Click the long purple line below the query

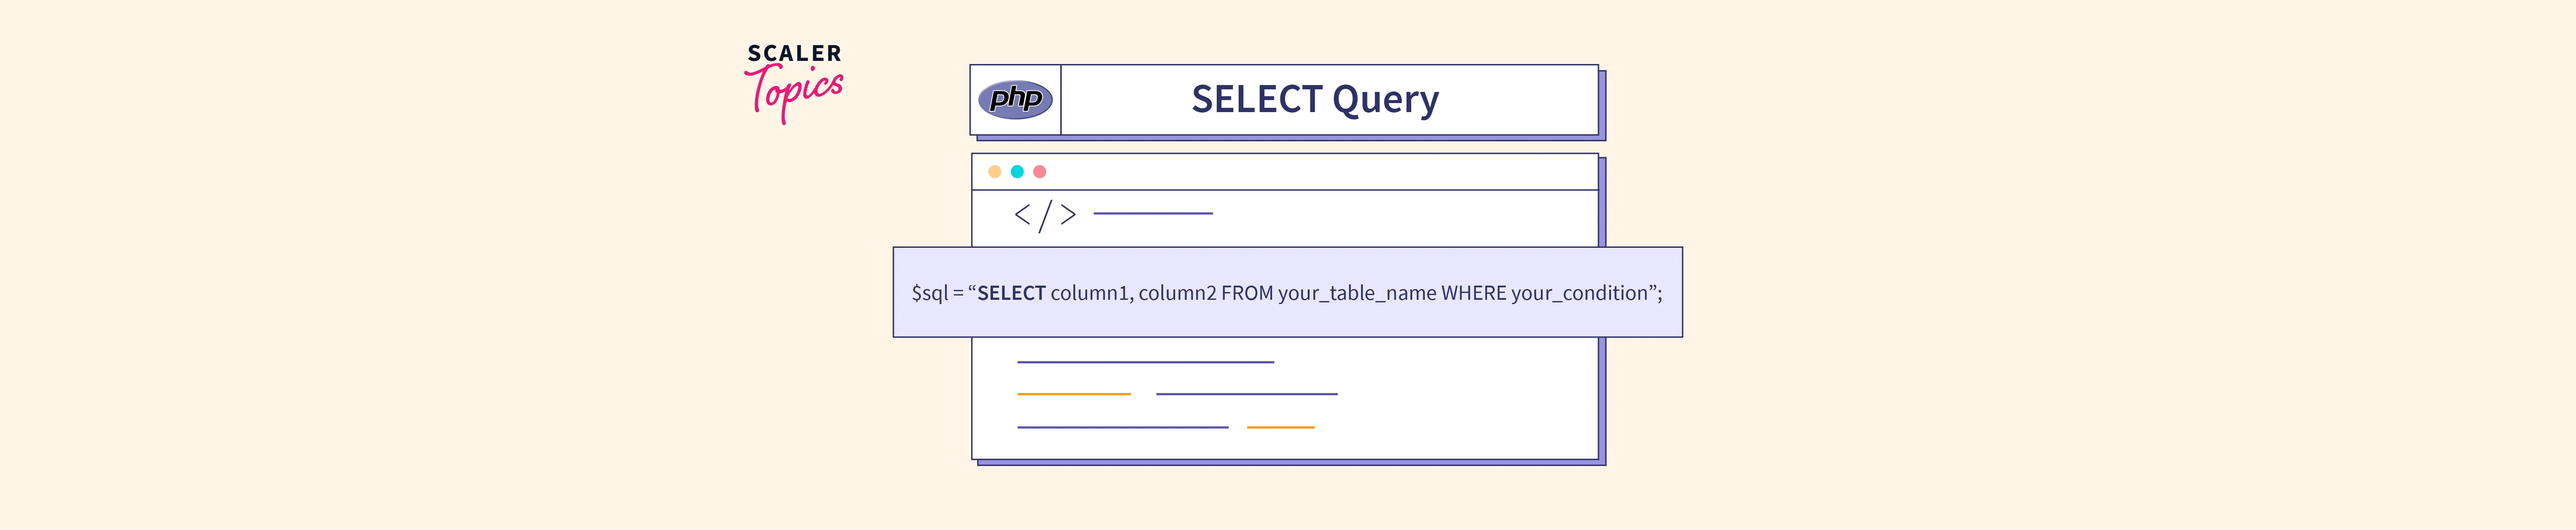coord(1145,362)
